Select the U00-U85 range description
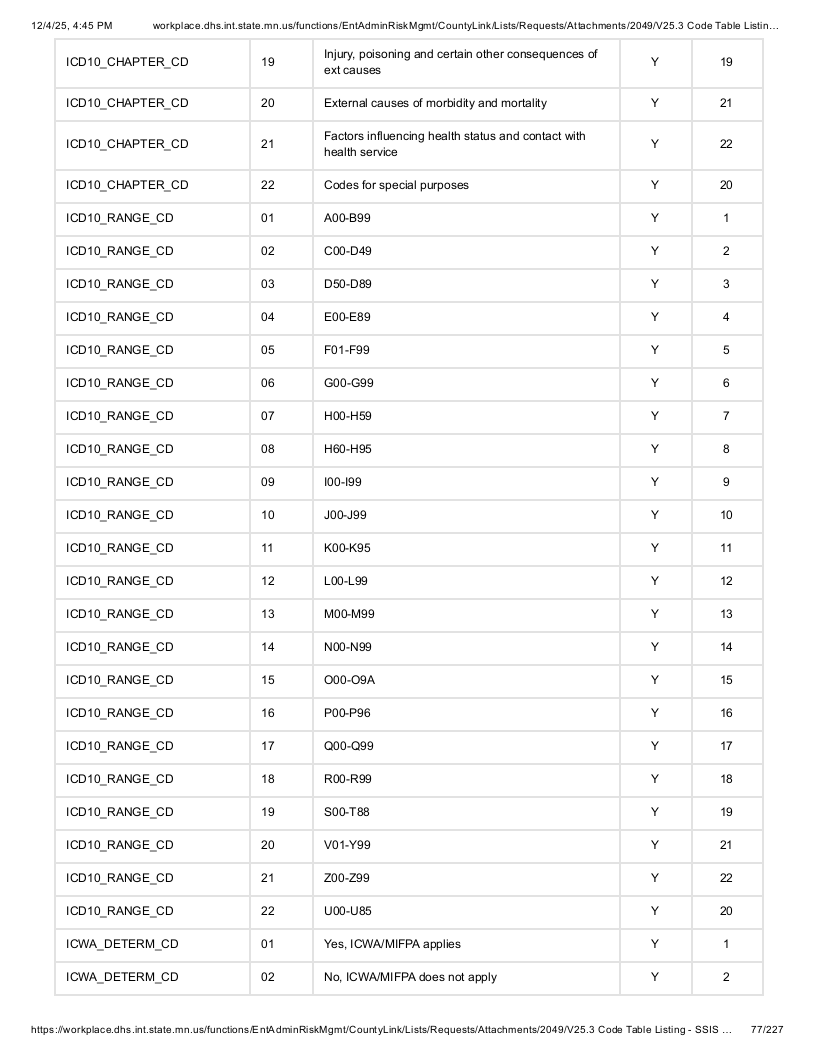The image size is (816, 1056). pos(466,911)
